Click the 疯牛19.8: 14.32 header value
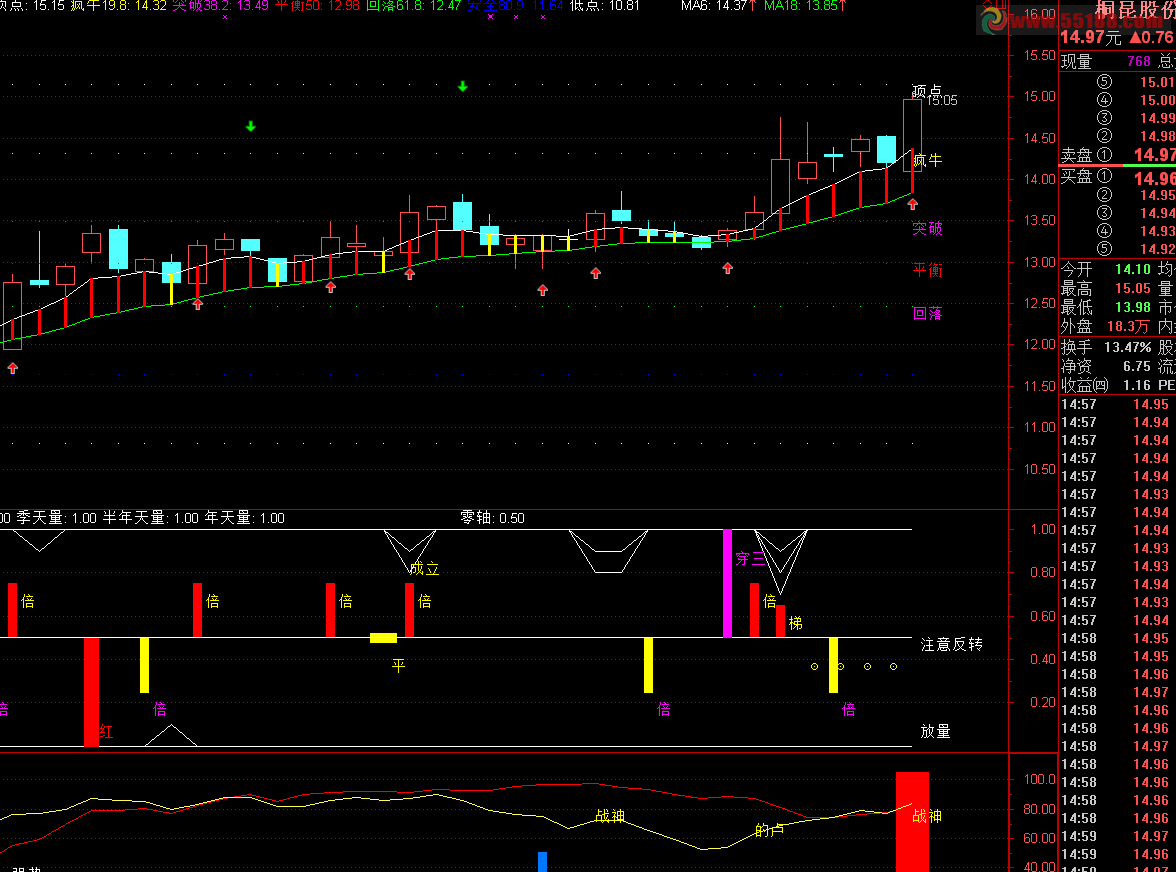The height and width of the screenshot is (872, 1176). tap(118, 6)
